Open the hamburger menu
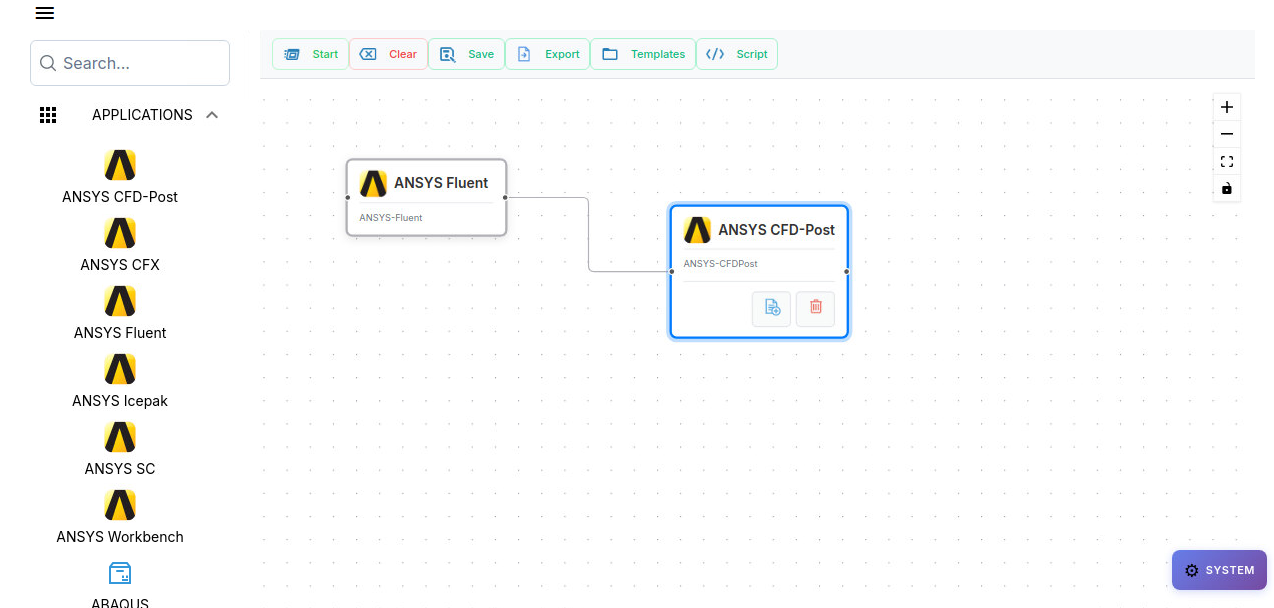Viewport: 1274px width, 608px height. pos(44,13)
